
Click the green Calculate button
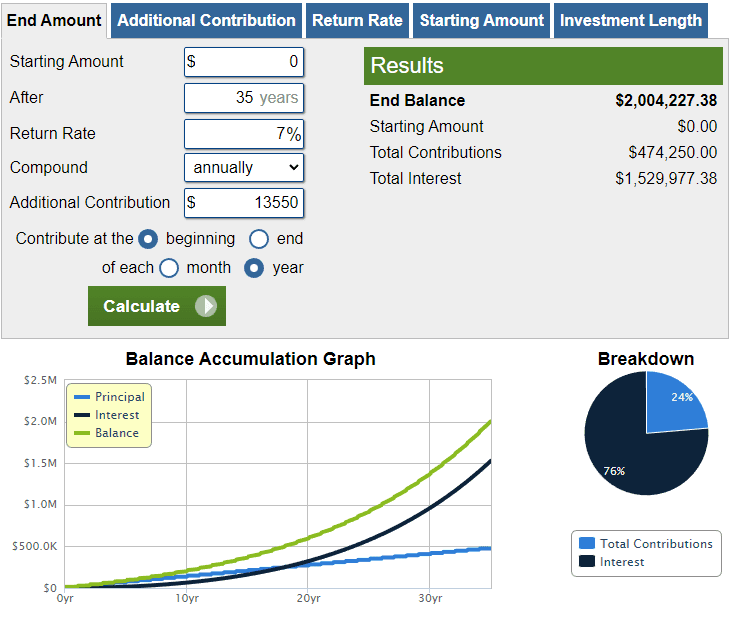(157, 306)
